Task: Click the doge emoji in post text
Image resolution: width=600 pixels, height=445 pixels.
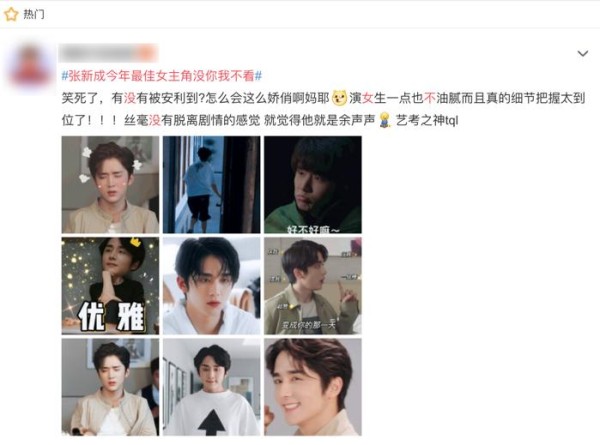Action: click(339, 98)
